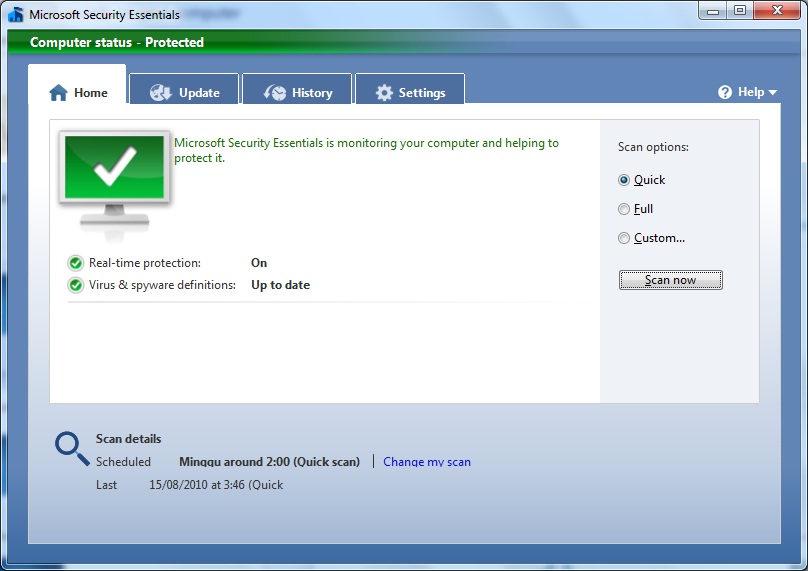
Task: Click the scheduled scan time text
Action: click(x=270, y=462)
